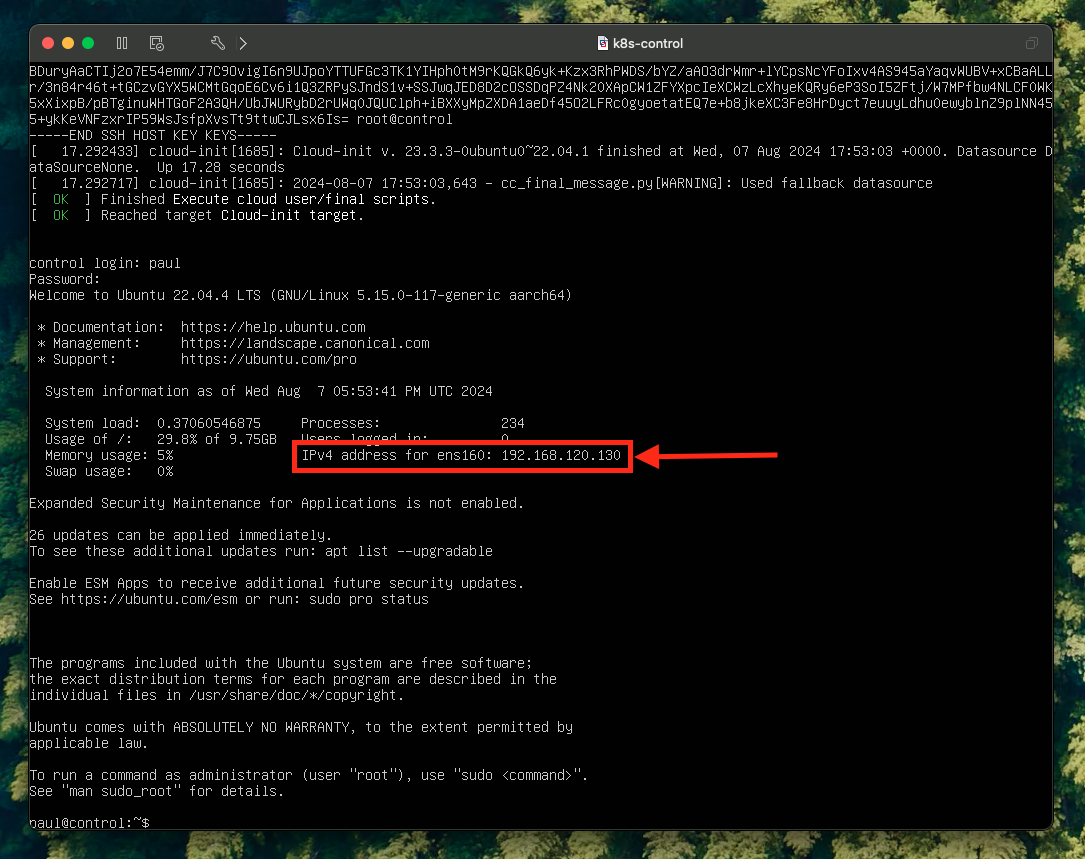Open the VM snapshots manager
1085x859 pixels.
pos(156,43)
